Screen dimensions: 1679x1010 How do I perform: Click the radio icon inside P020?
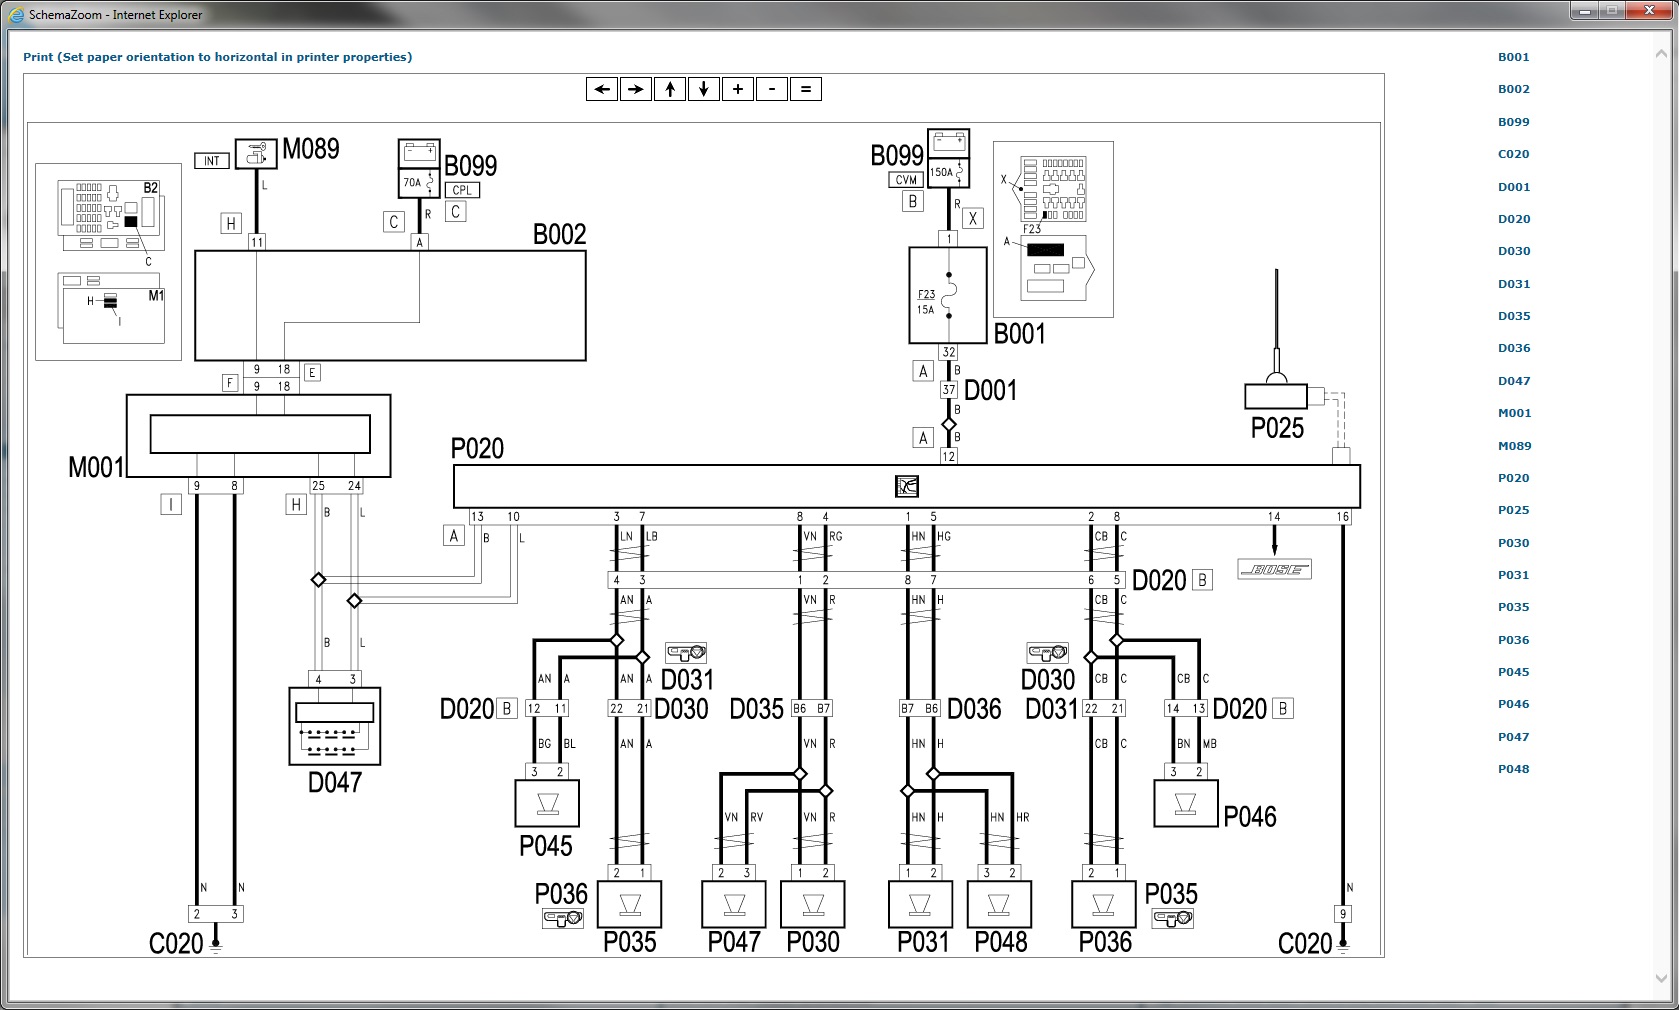pos(906,486)
